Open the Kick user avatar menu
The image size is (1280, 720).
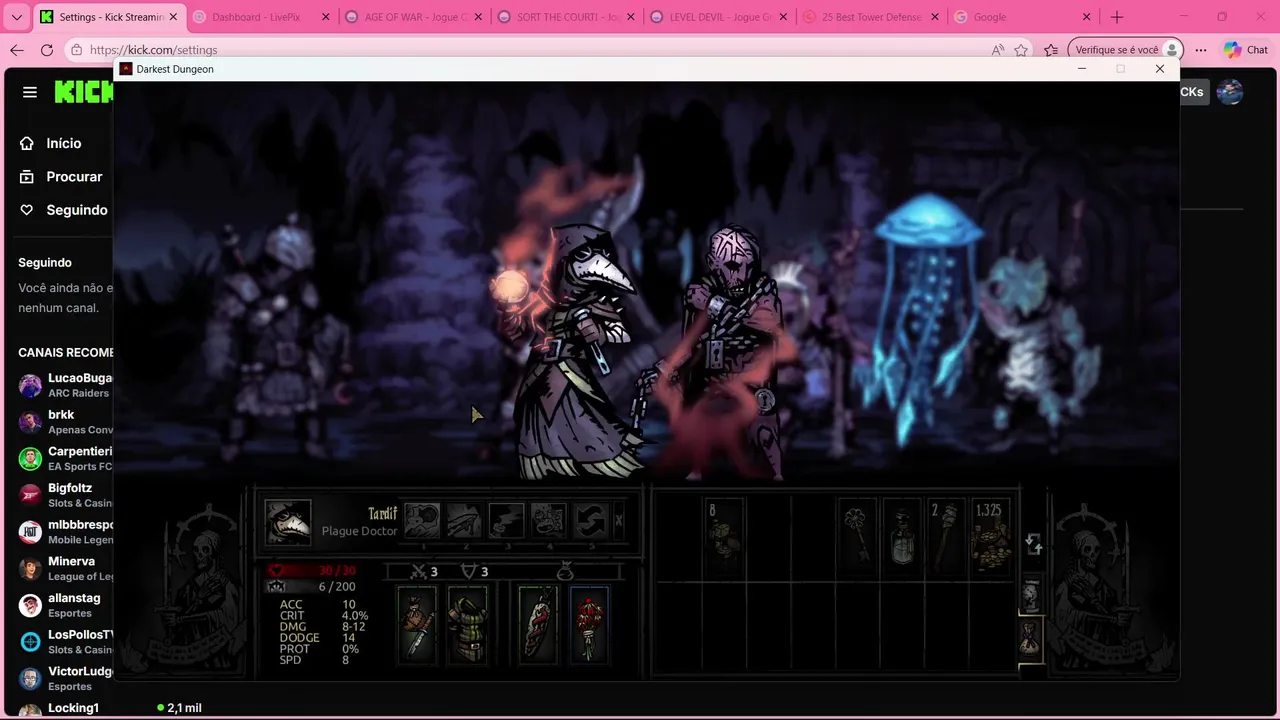tap(1230, 92)
